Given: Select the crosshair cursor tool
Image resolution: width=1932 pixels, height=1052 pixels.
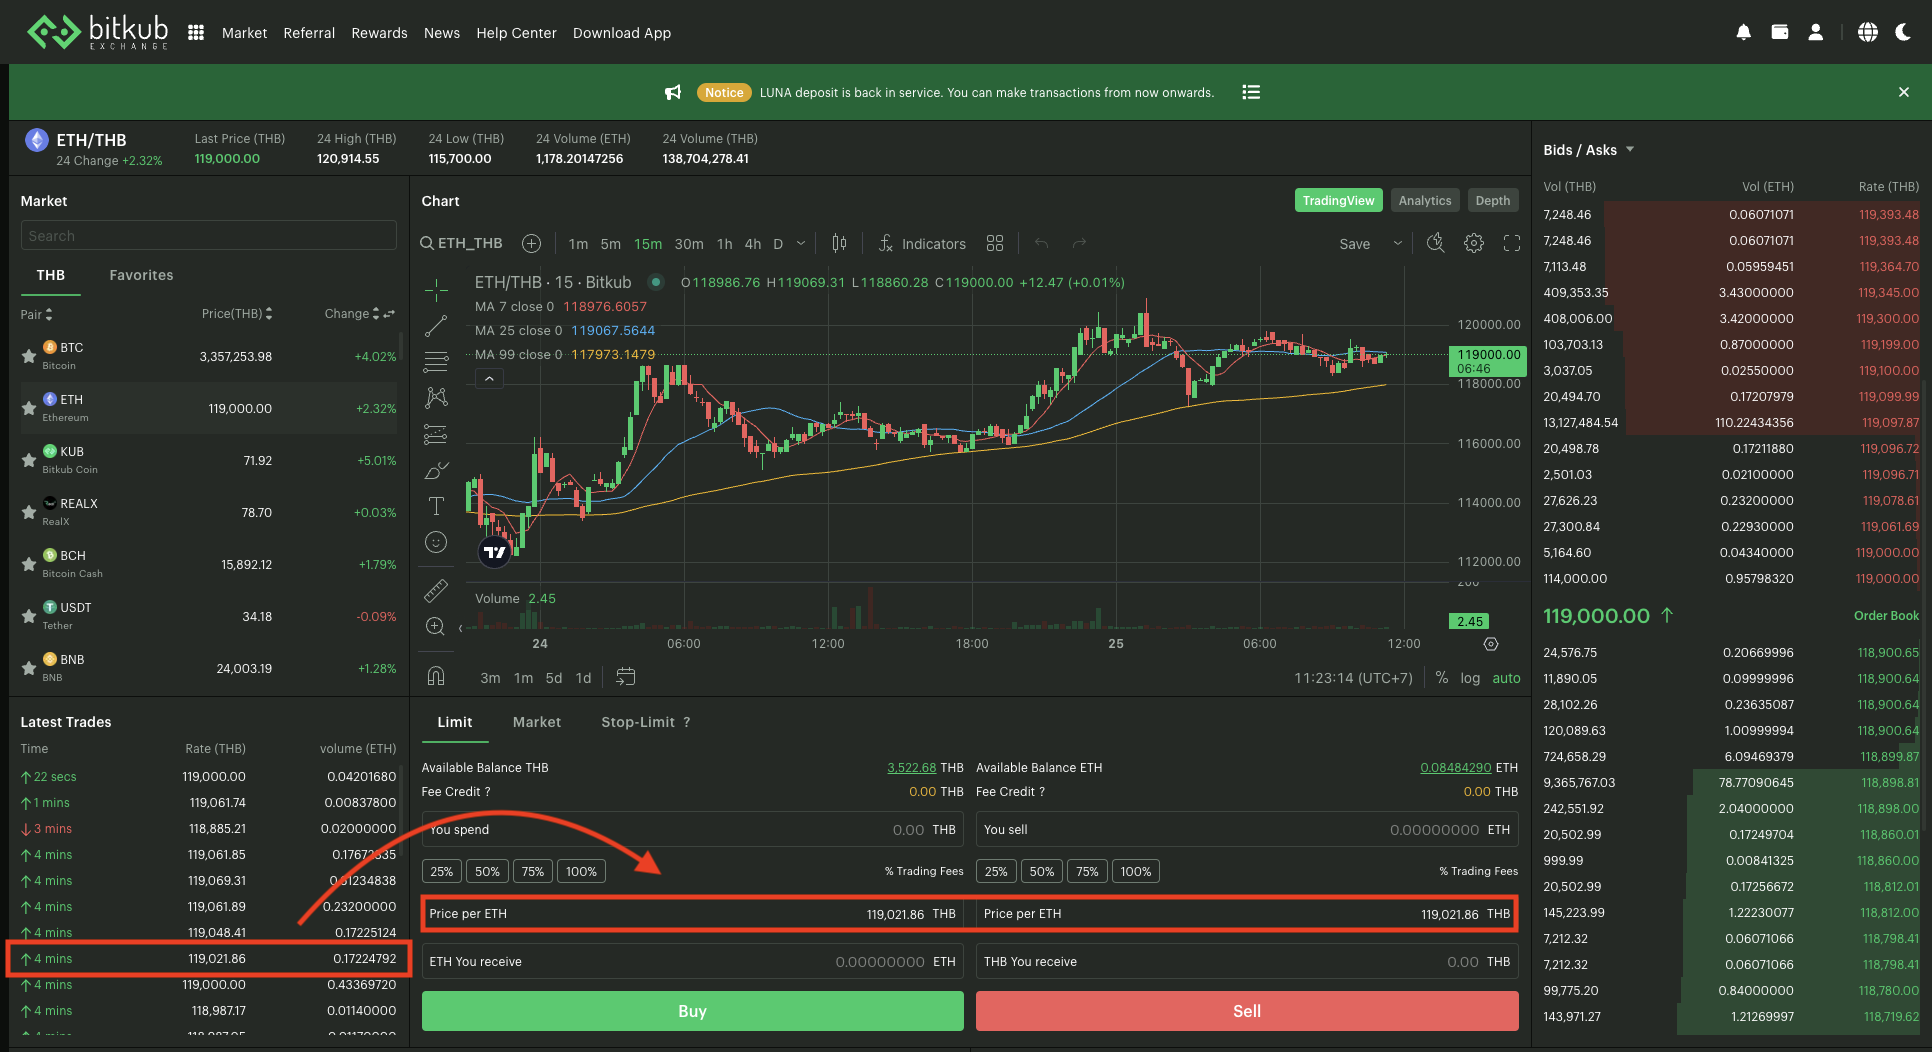Looking at the screenshot, I should click(436, 290).
